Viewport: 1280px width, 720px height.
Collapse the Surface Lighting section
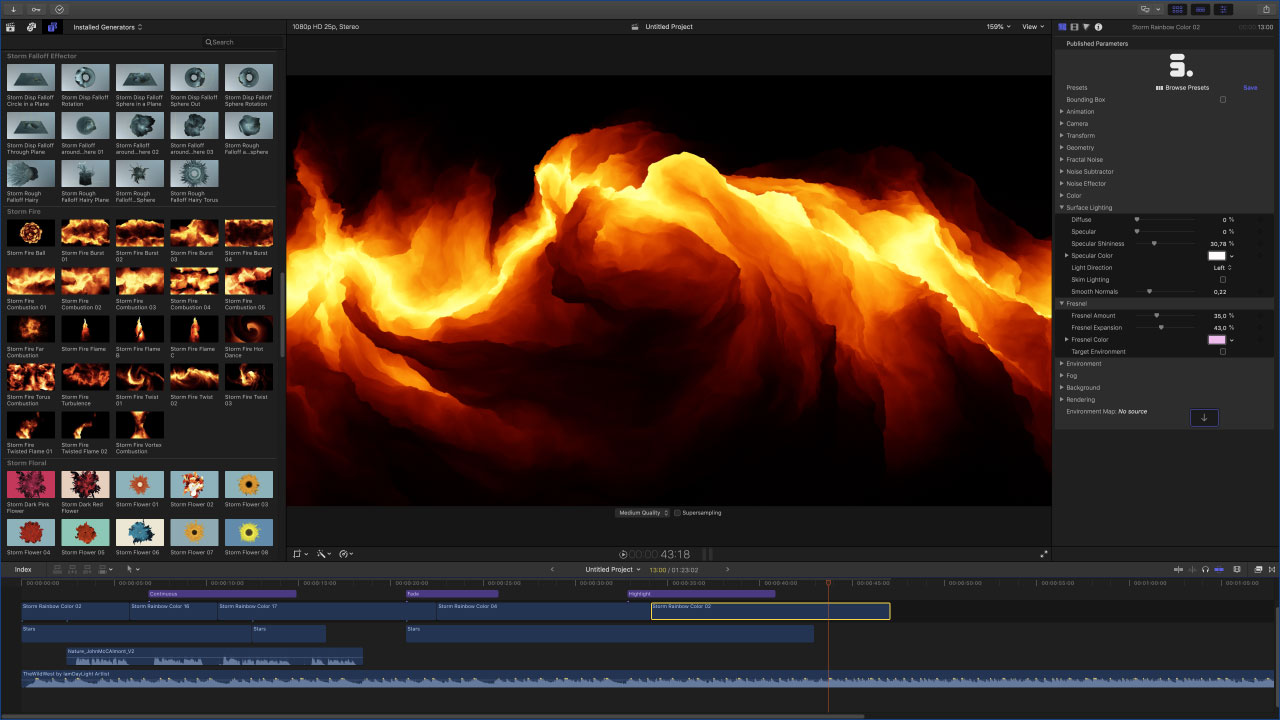click(x=1062, y=208)
